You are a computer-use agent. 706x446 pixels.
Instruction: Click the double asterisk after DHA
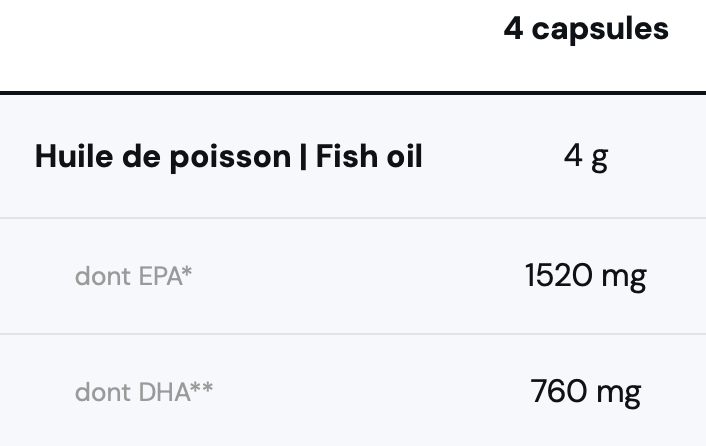point(203,389)
